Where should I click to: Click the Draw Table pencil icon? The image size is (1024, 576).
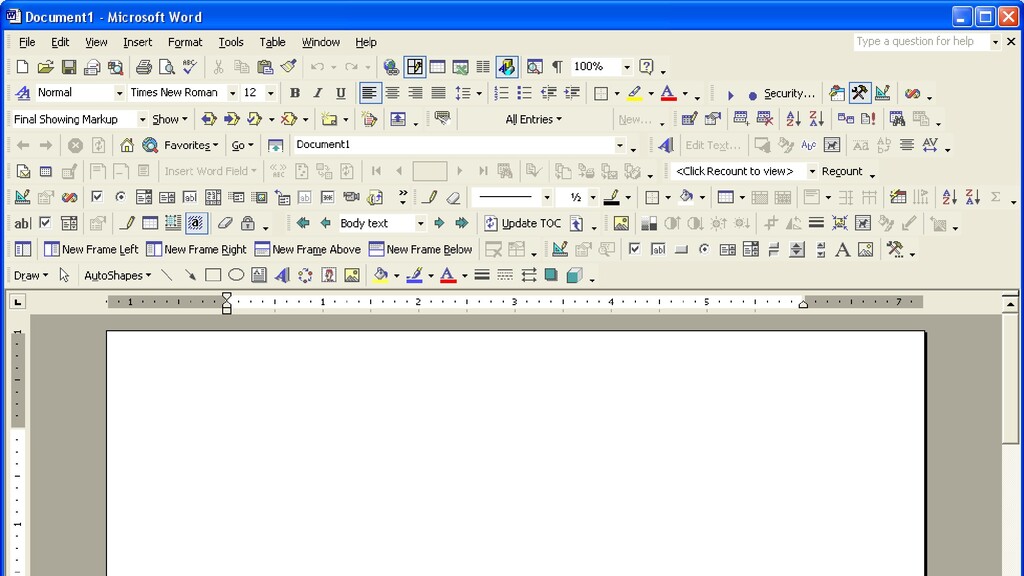(429, 197)
